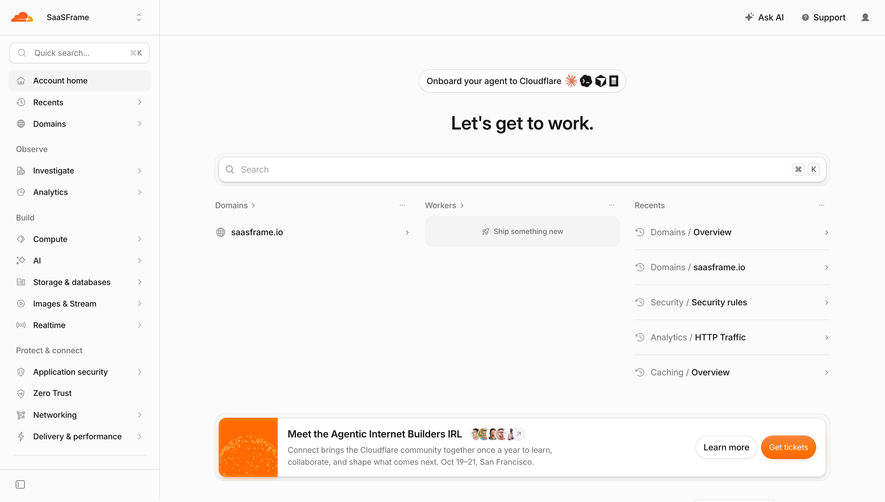885x502 pixels.
Task: Click the Investigate icon in sidebar
Action: click(x=21, y=171)
